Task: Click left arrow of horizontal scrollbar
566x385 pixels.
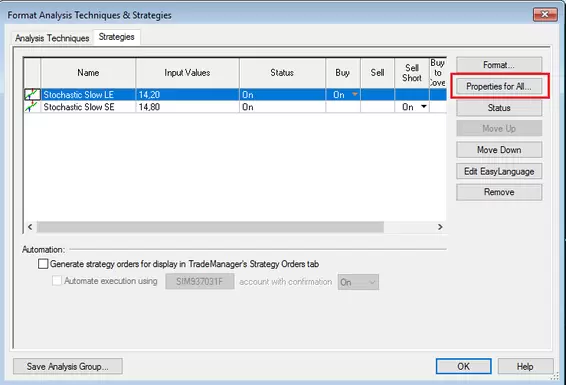Action: 30,227
